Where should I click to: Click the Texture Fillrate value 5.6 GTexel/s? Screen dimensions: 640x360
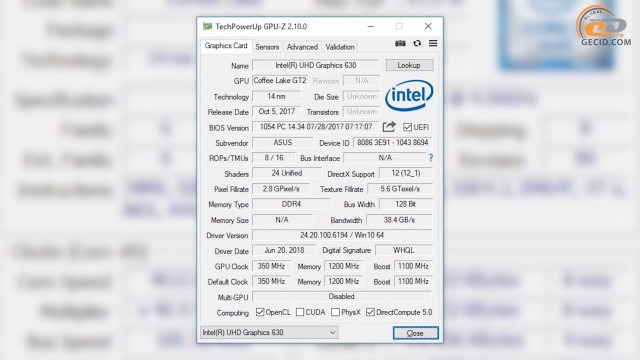pyautogui.click(x=400, y=189)
